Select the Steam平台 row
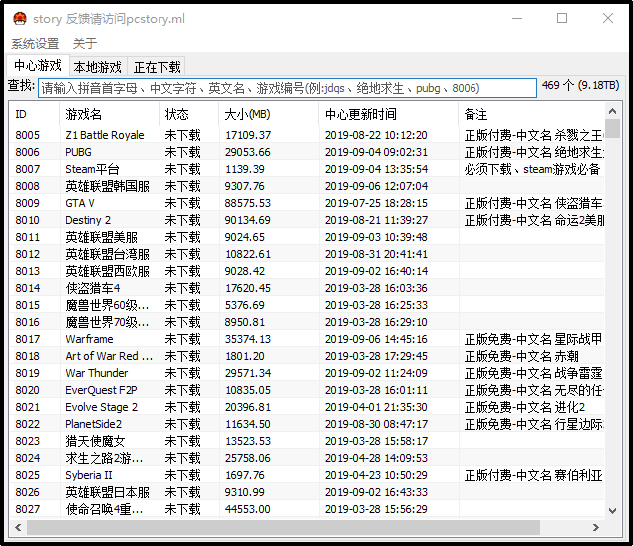Image resolution: width=633 pixels, height=546 pixels. coord(307,169)
